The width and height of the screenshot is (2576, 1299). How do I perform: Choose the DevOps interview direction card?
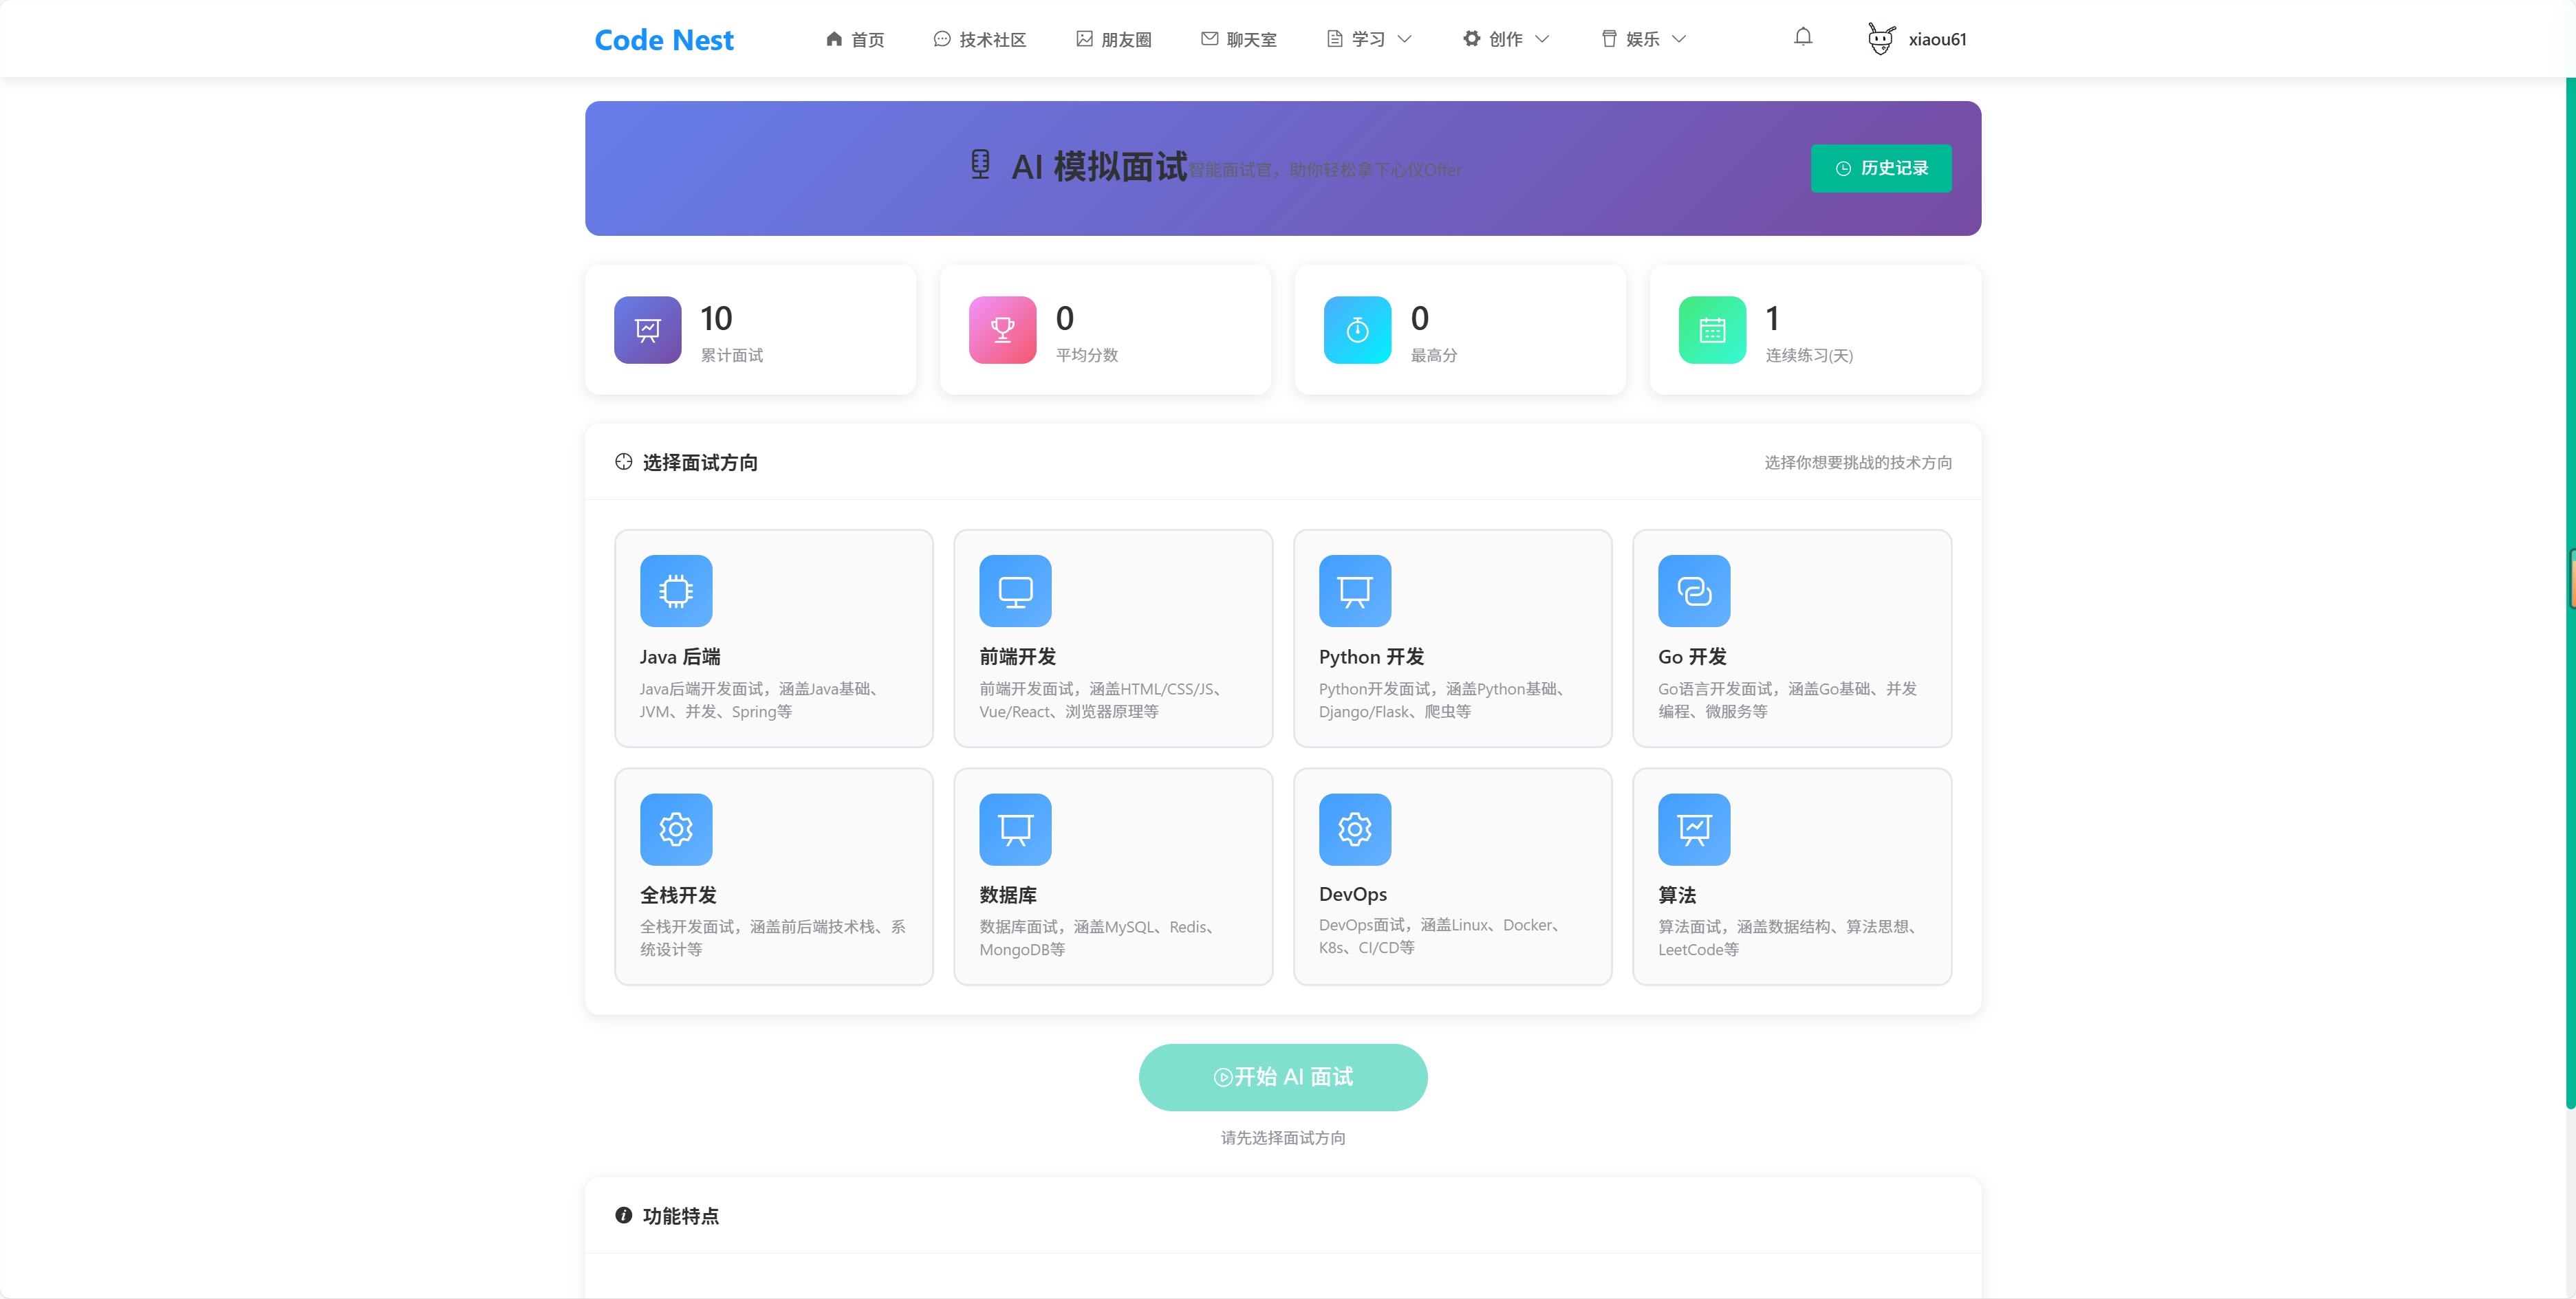coord(1451,876)
